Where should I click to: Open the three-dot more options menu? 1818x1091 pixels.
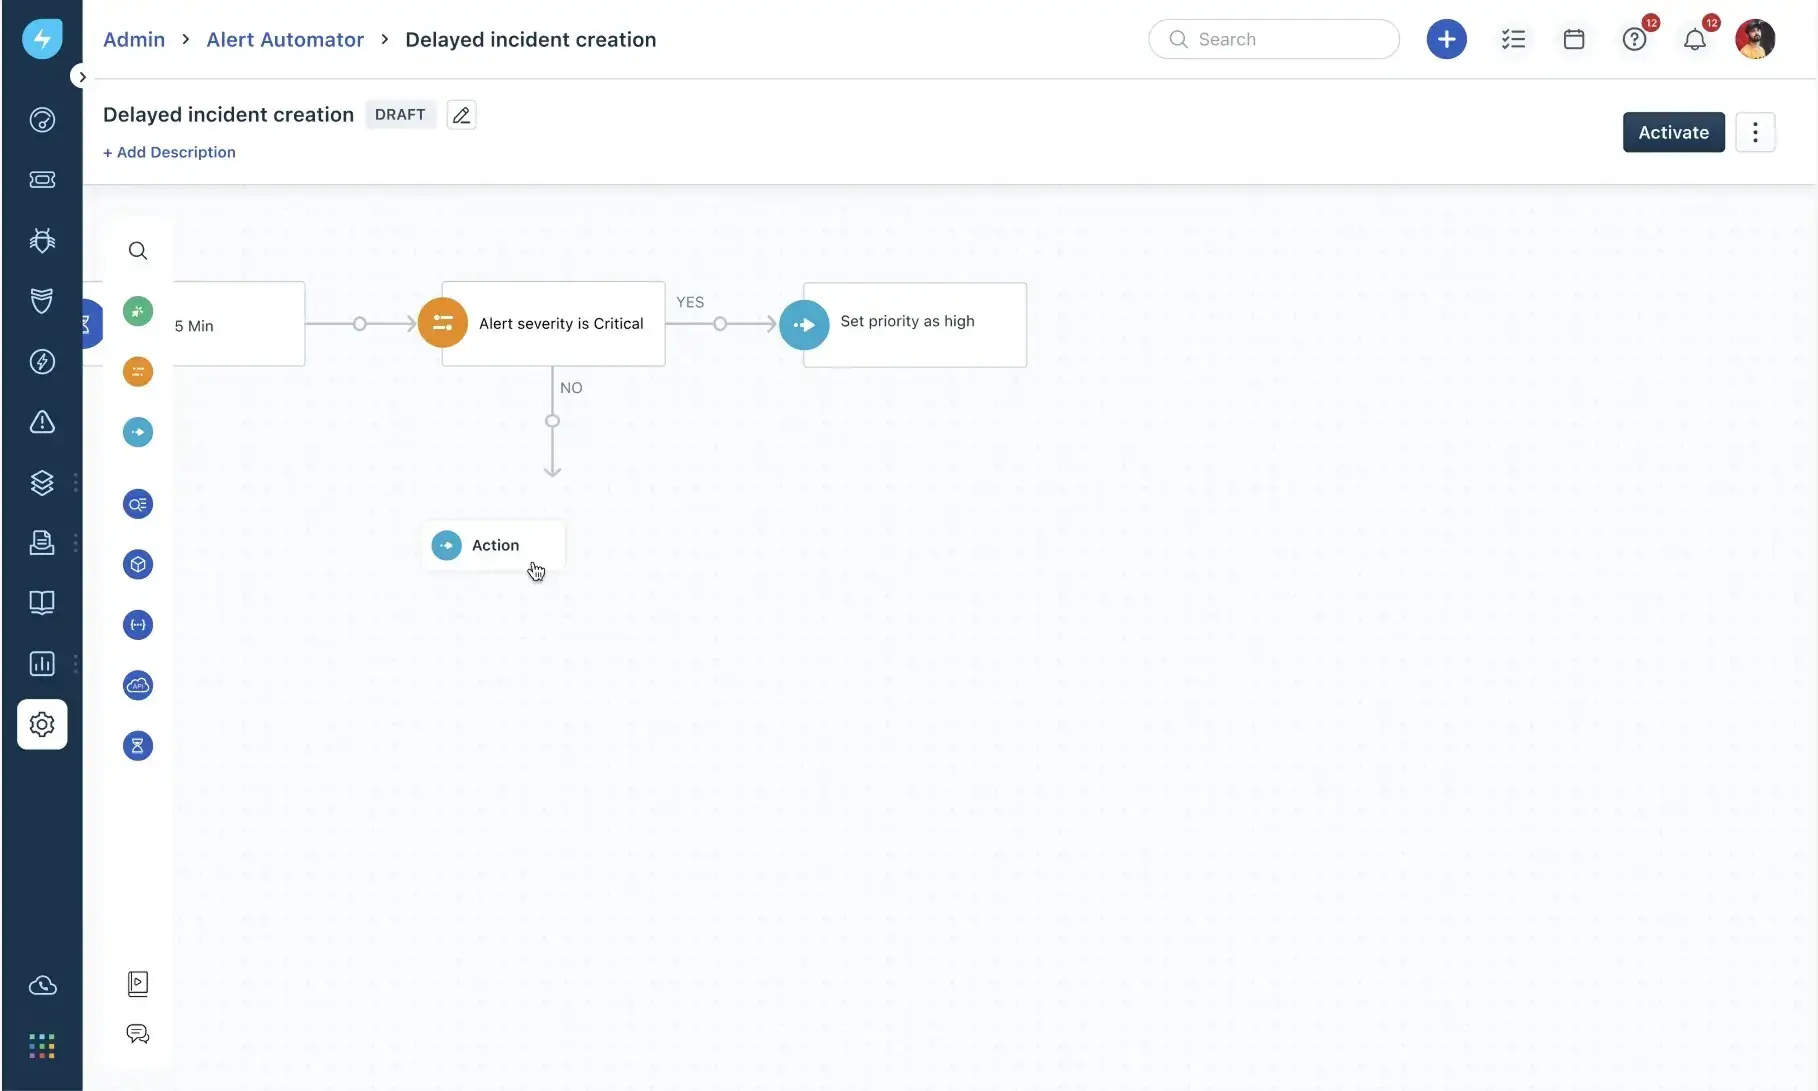coord(1755,132)
